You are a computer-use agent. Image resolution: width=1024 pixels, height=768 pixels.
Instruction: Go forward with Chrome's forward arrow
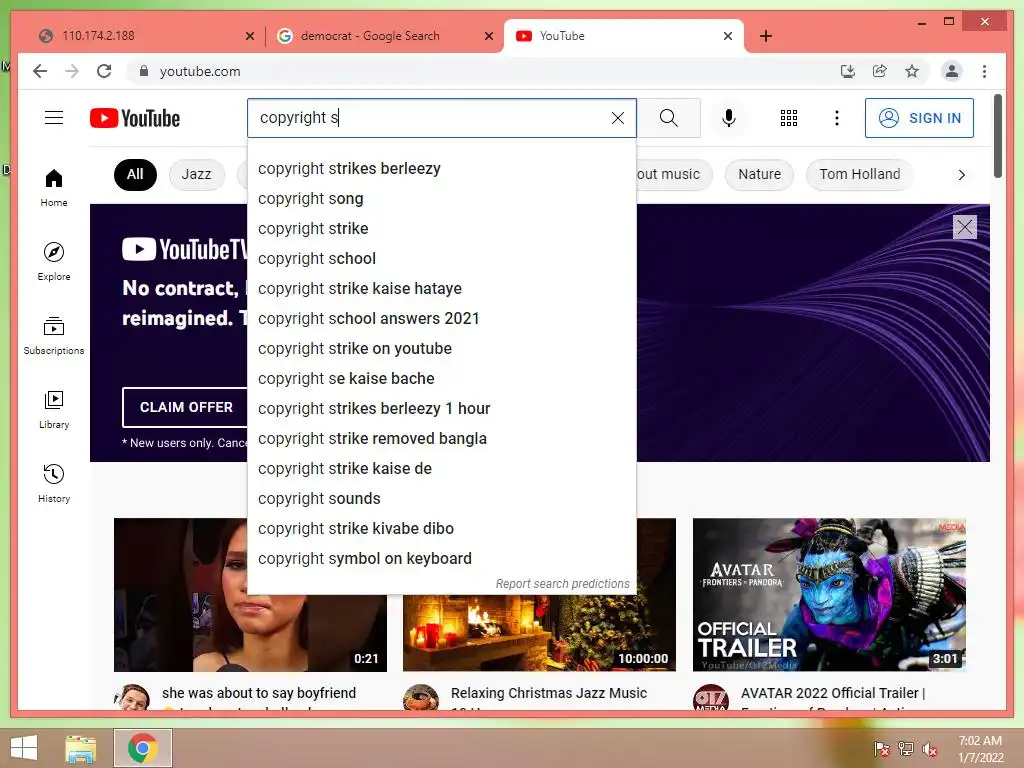click(72, 71)
